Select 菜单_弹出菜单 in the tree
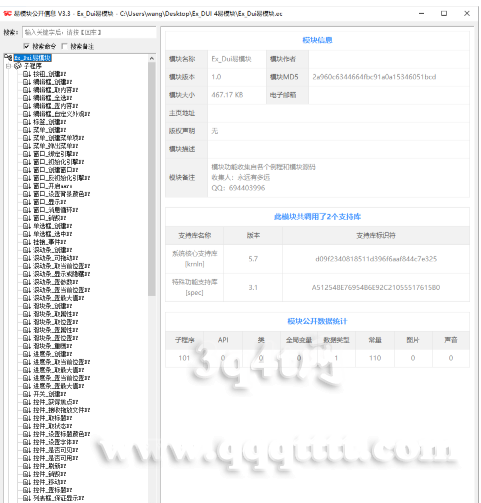 pos(56,146)
